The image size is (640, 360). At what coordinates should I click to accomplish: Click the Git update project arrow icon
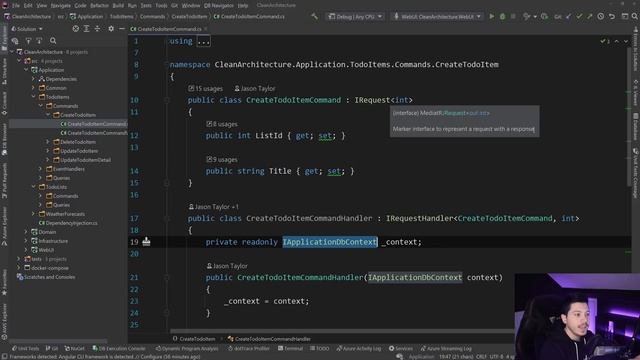(x=569, y=17)
